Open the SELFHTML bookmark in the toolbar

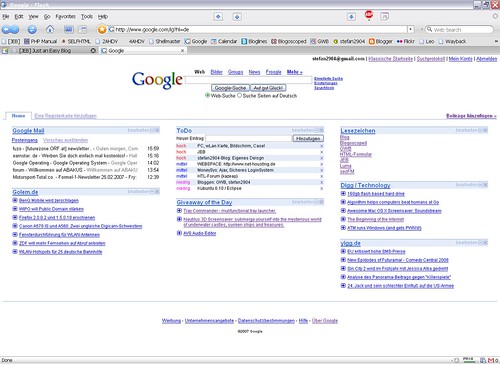click(76, 41)
